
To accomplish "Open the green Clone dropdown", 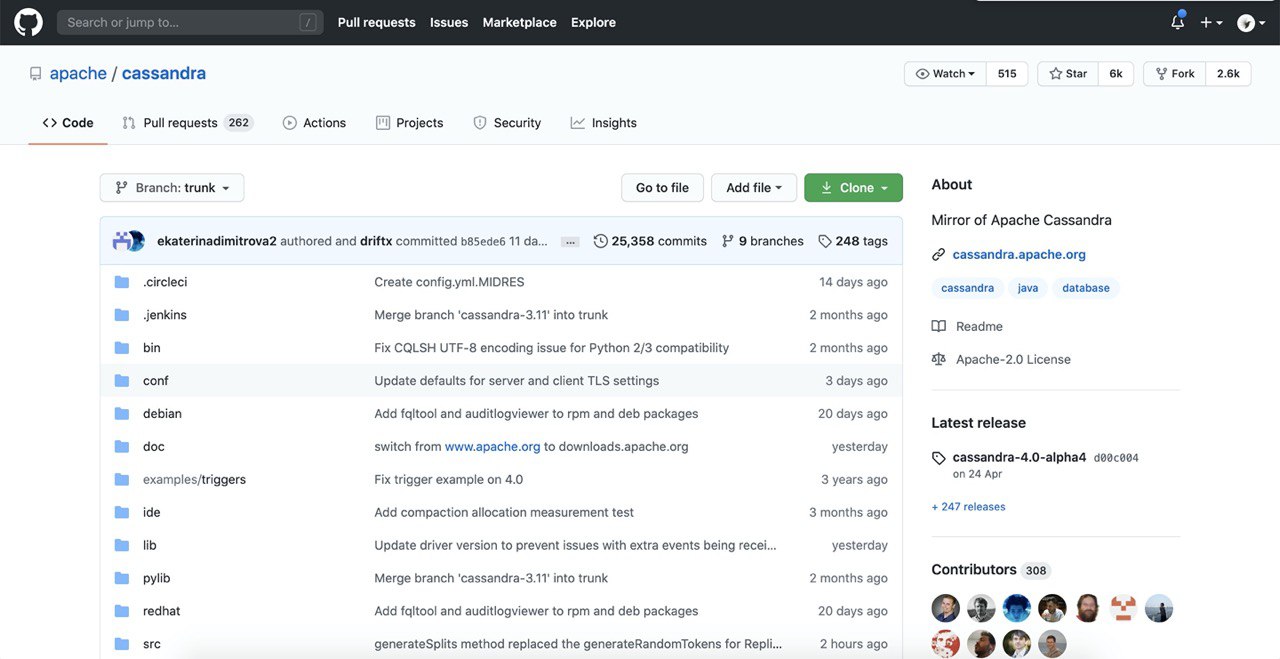I will point(853,188).
